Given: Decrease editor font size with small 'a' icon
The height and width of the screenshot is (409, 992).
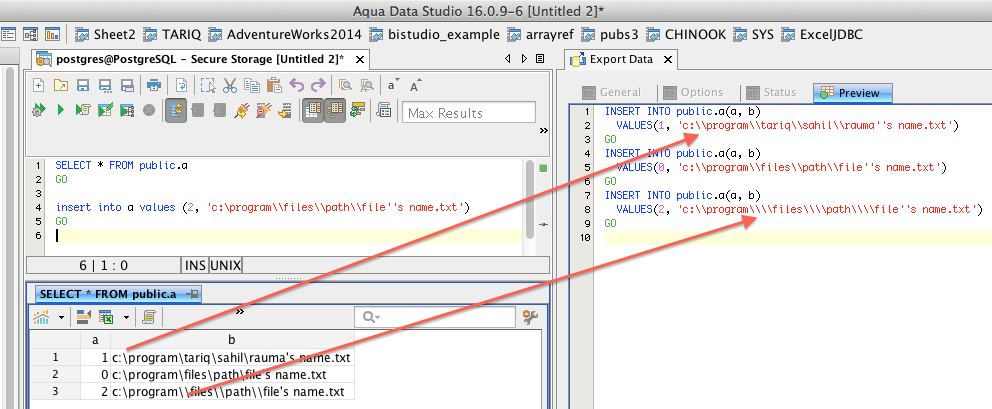Looking at the screenshot, I should pyautogui.click(x=394, y=85).
